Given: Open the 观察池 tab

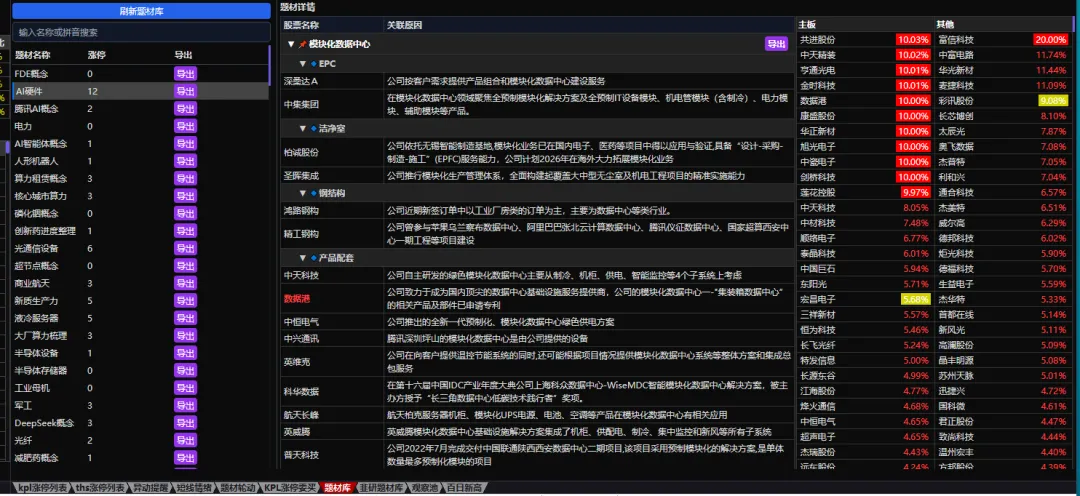Looking at the screenshot, I should (x=424, y=488).
